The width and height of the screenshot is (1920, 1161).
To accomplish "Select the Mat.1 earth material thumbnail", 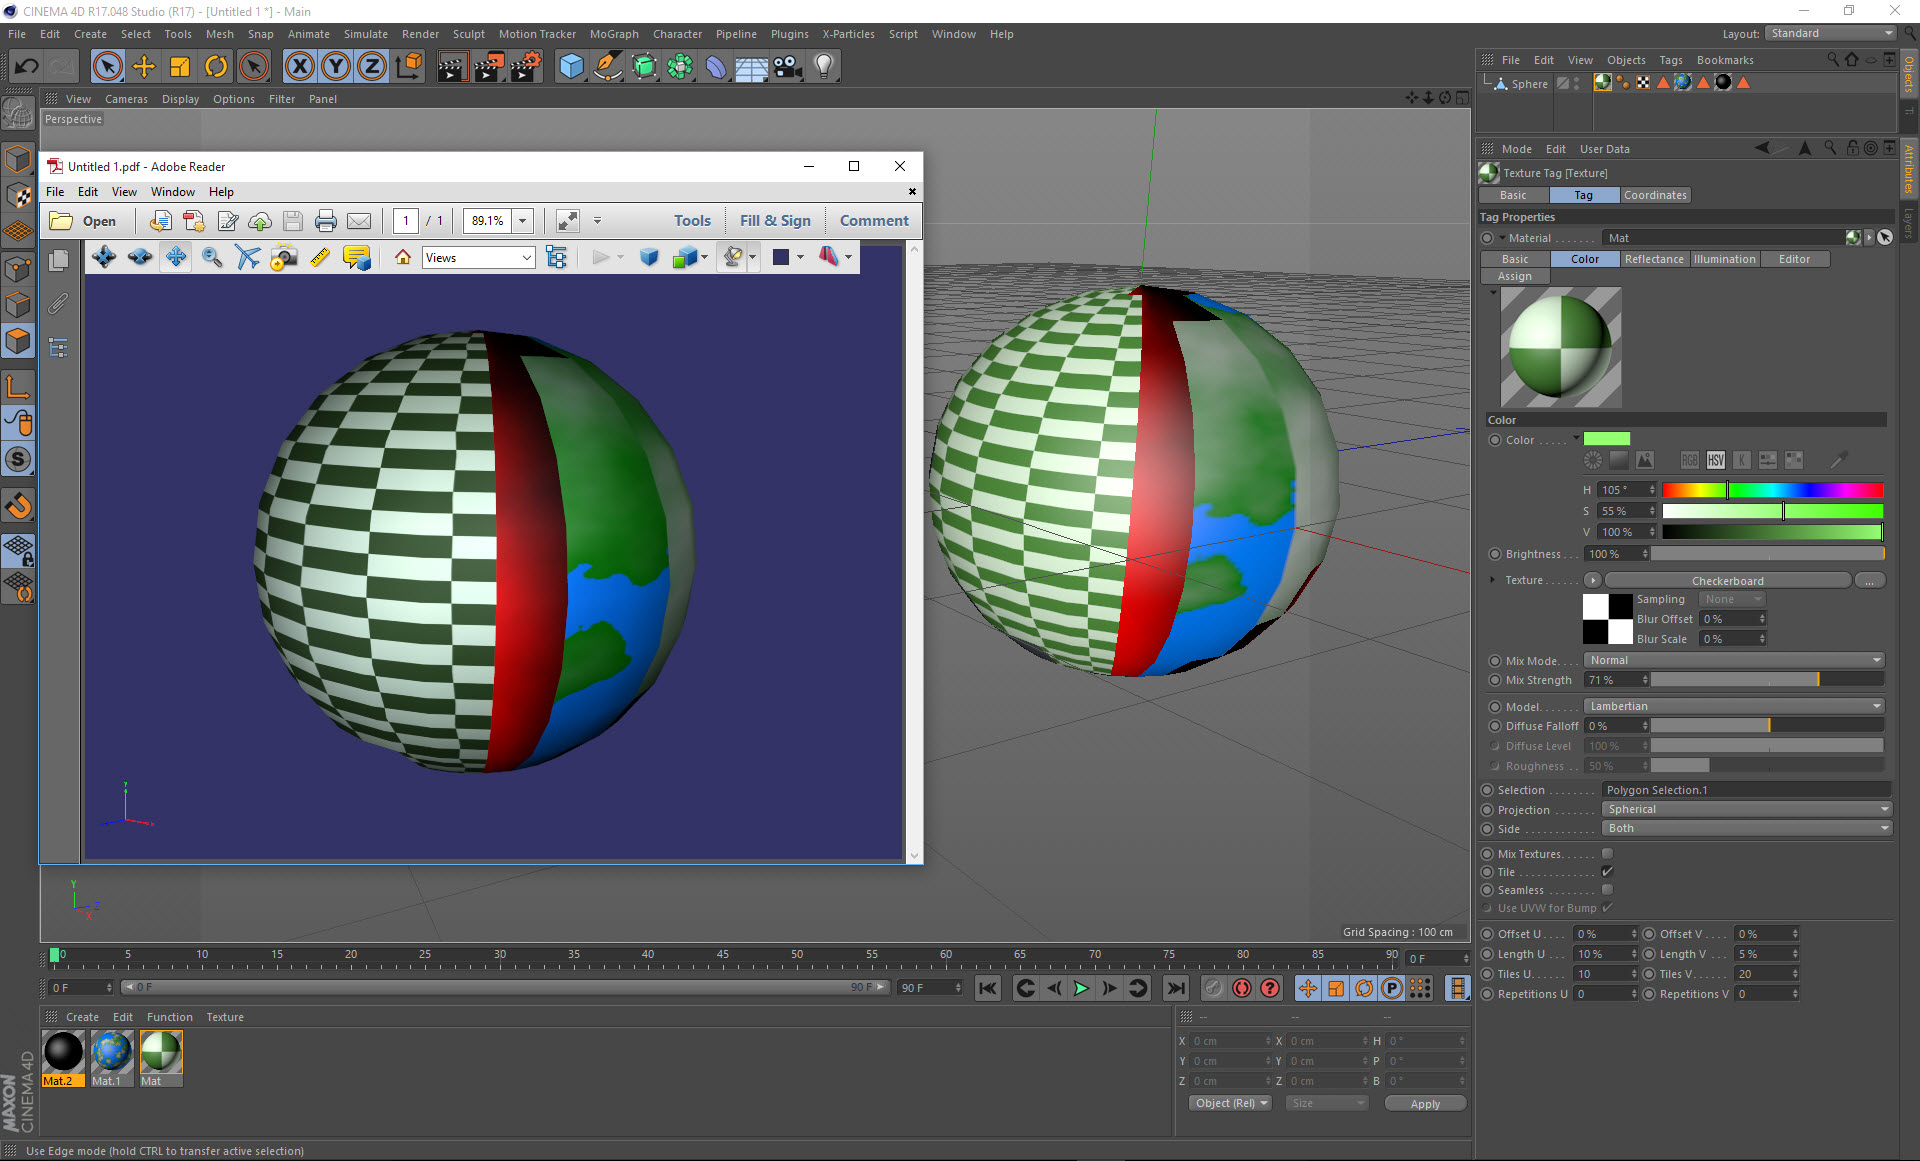I will [x=111, y=1053].
